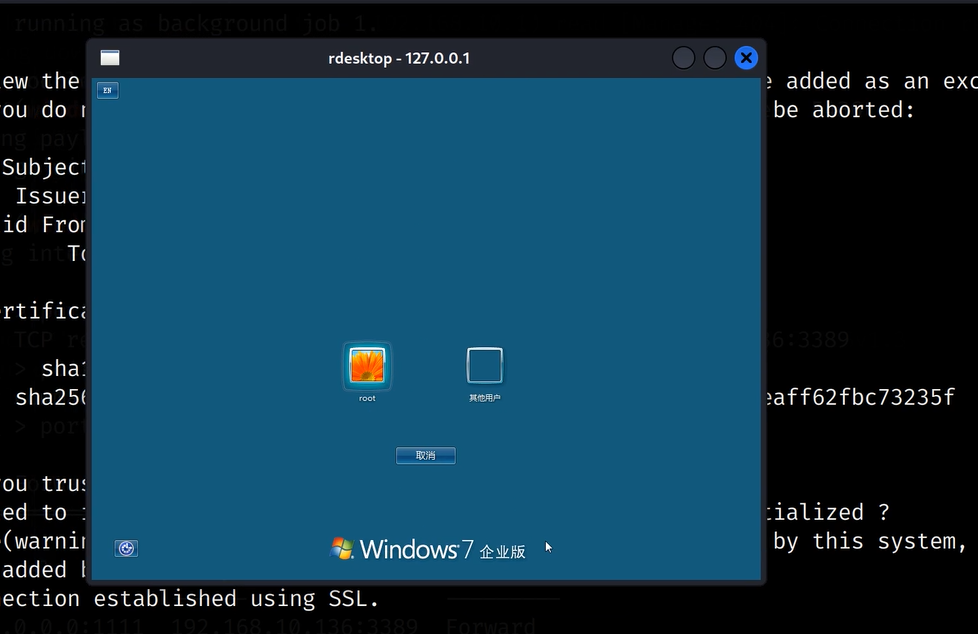
Task: Click the leftmost circle in the title bar
Action: coord(683,57)
